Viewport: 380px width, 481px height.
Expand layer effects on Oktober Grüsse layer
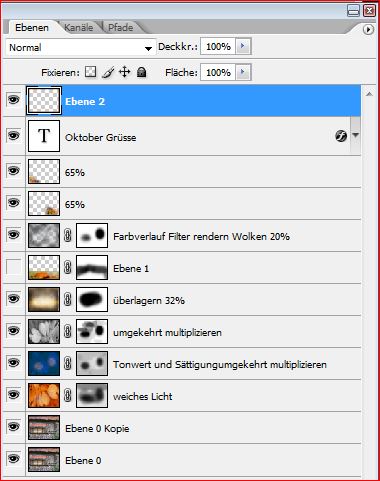point(356,135)
